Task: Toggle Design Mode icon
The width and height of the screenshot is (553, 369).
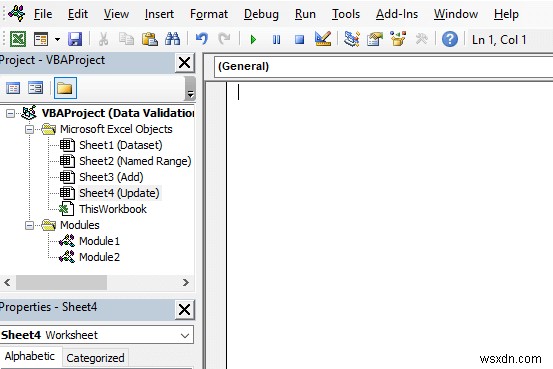Action: [323, 39]
